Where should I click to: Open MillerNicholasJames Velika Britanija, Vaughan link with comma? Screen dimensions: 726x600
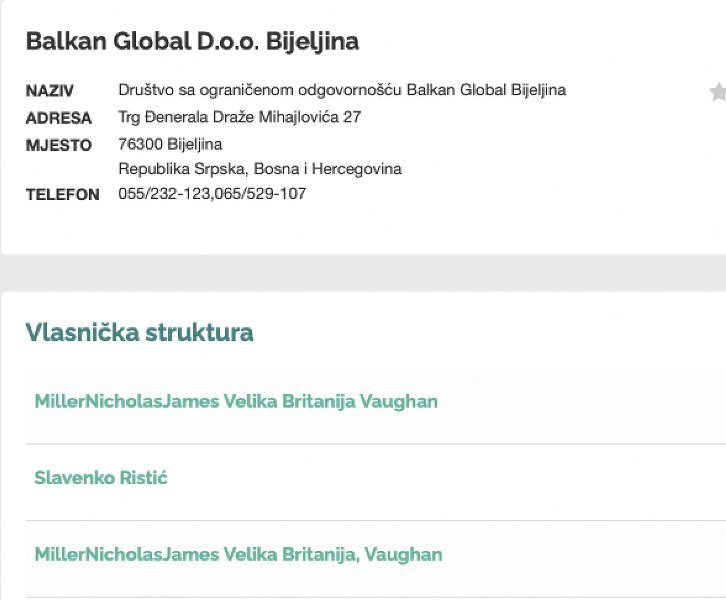click(x=238, y=554)
